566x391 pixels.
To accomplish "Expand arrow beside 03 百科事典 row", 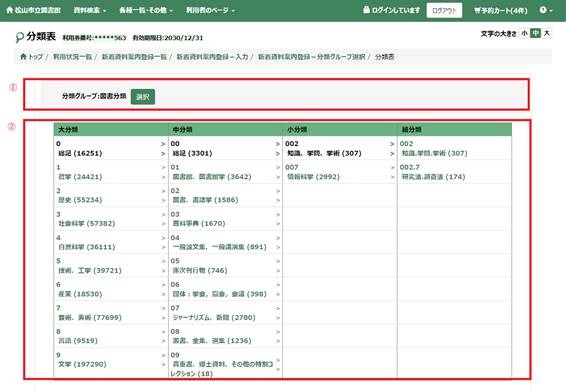I will tap(278, 219).
